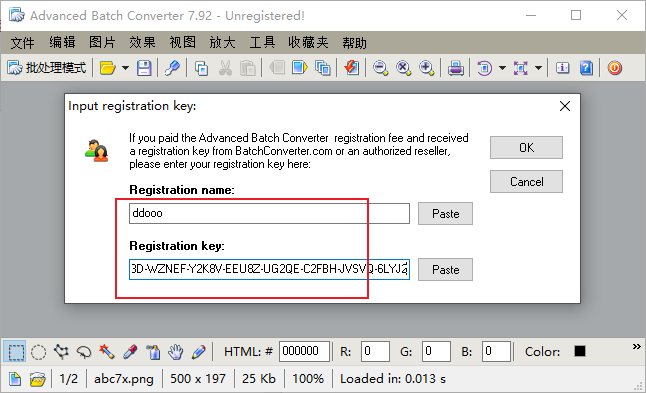
Task: Select the elliptical selection tool
Action: (39, 352)
